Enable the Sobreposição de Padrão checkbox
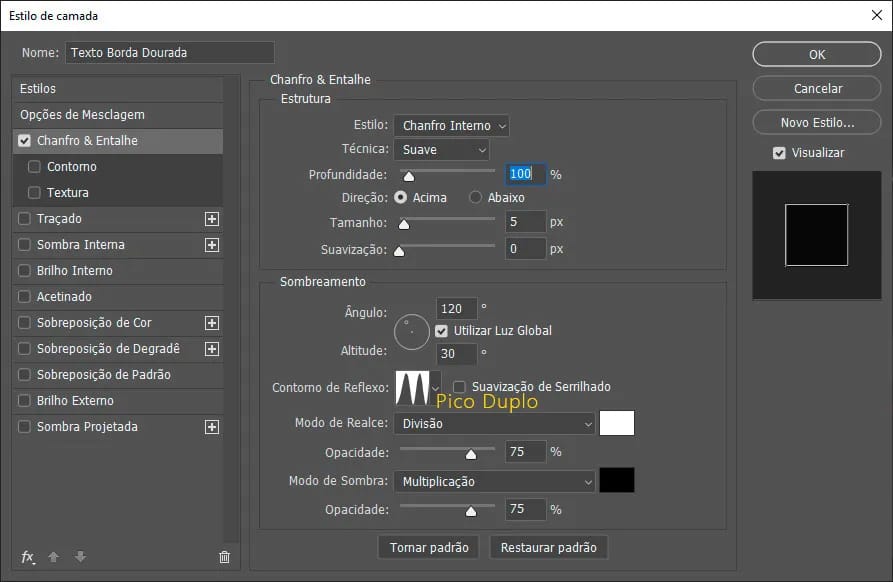The width and height of the screenshot is (893, 582). (x=24, y=375)
